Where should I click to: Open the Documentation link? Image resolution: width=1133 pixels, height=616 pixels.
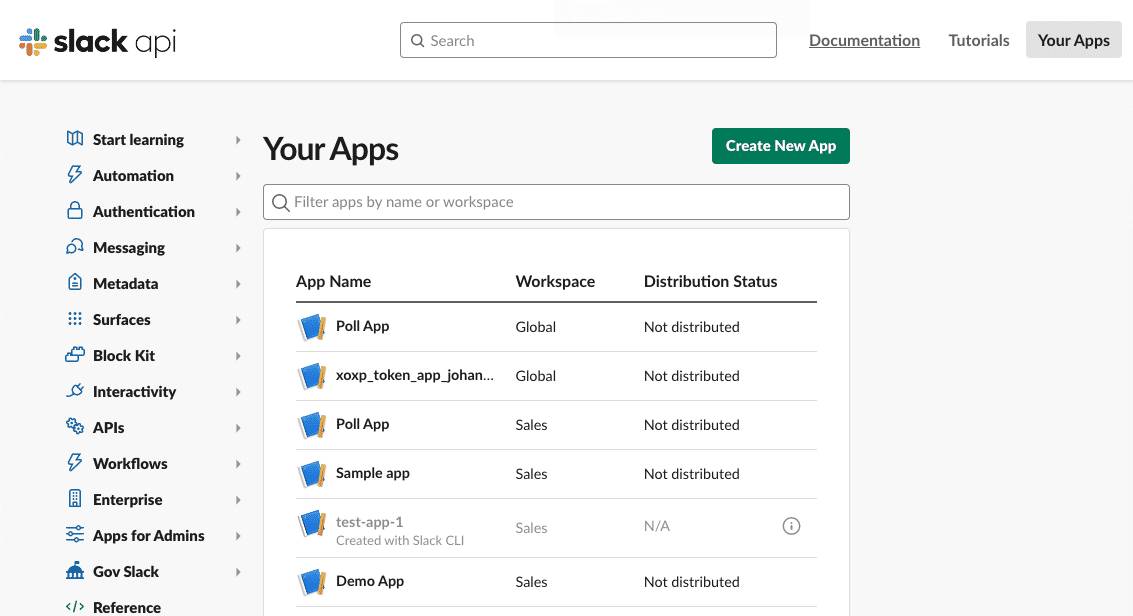864,40
